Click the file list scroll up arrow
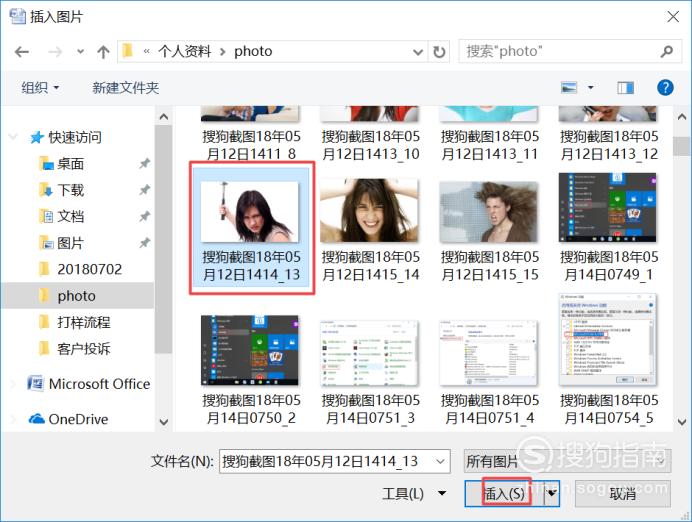692x522 pixels. click(682, 117)
